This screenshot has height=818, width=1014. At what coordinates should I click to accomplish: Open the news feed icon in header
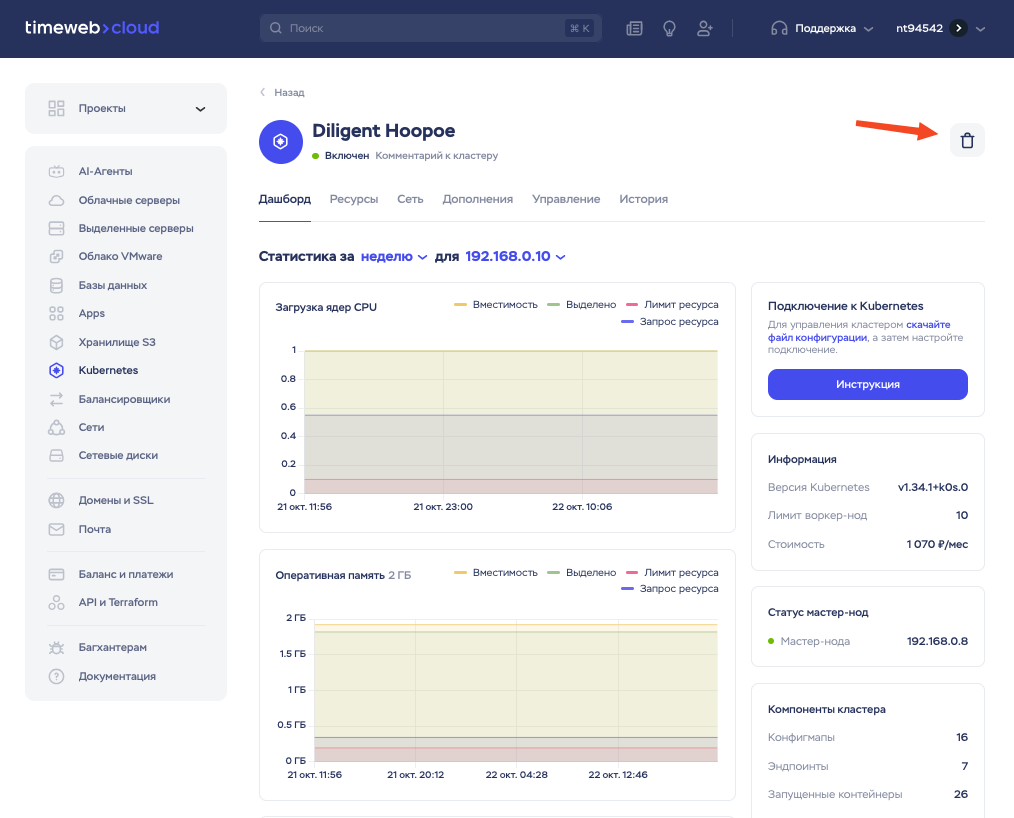point(634,29)
